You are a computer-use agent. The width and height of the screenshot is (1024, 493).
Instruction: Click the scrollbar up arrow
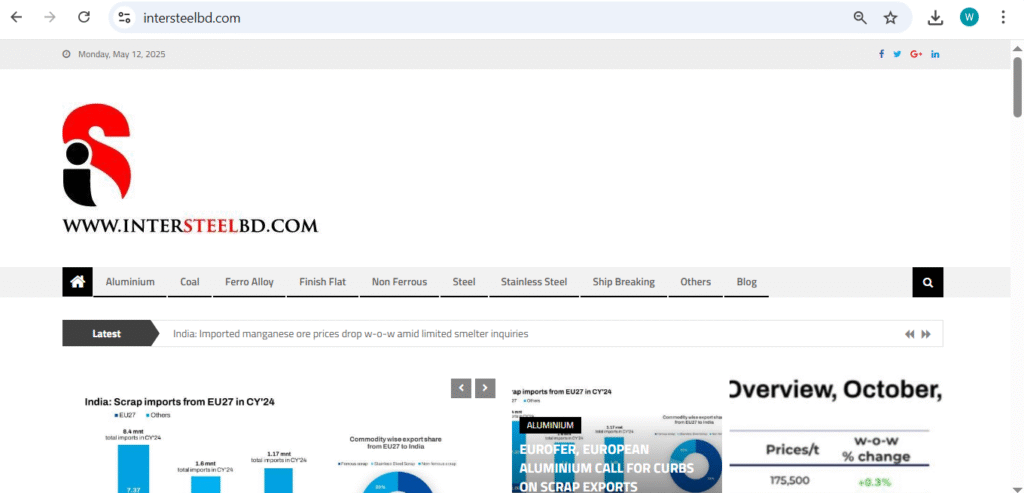coord(1017,48)
